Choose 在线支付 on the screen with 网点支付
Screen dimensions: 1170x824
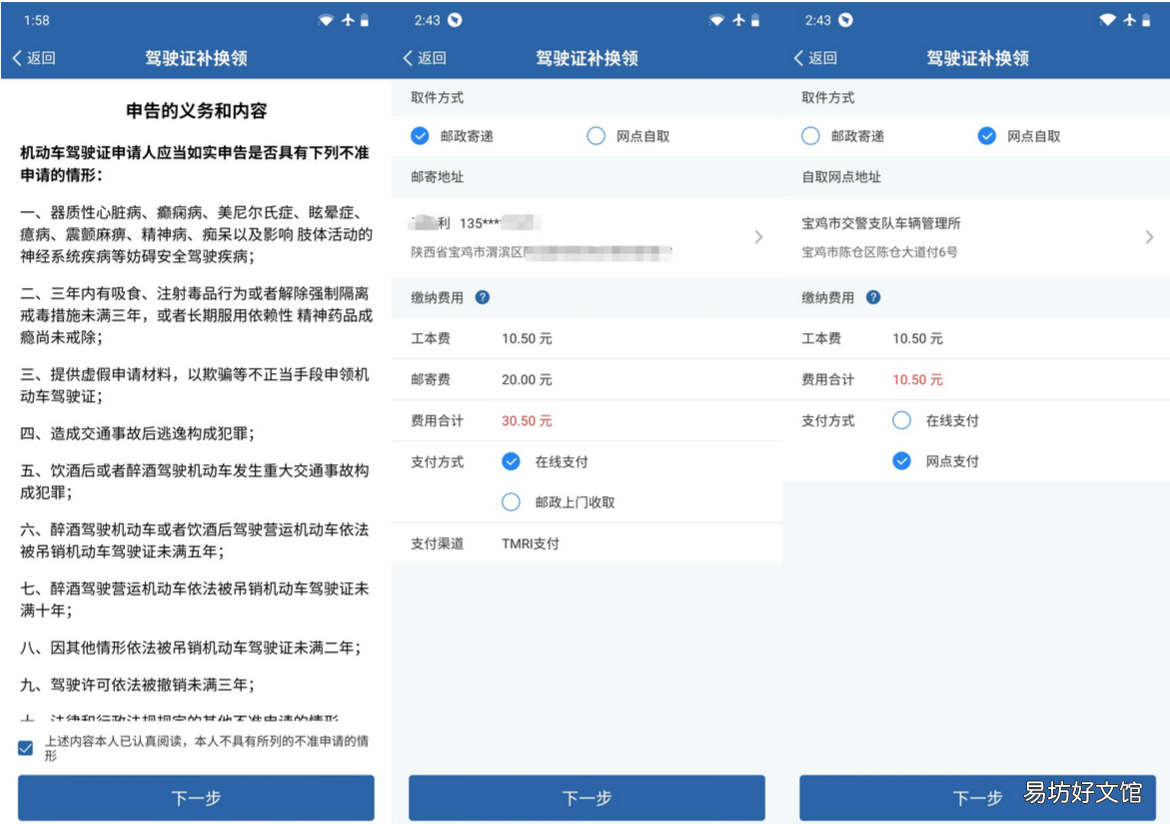[x=902, y=420]
